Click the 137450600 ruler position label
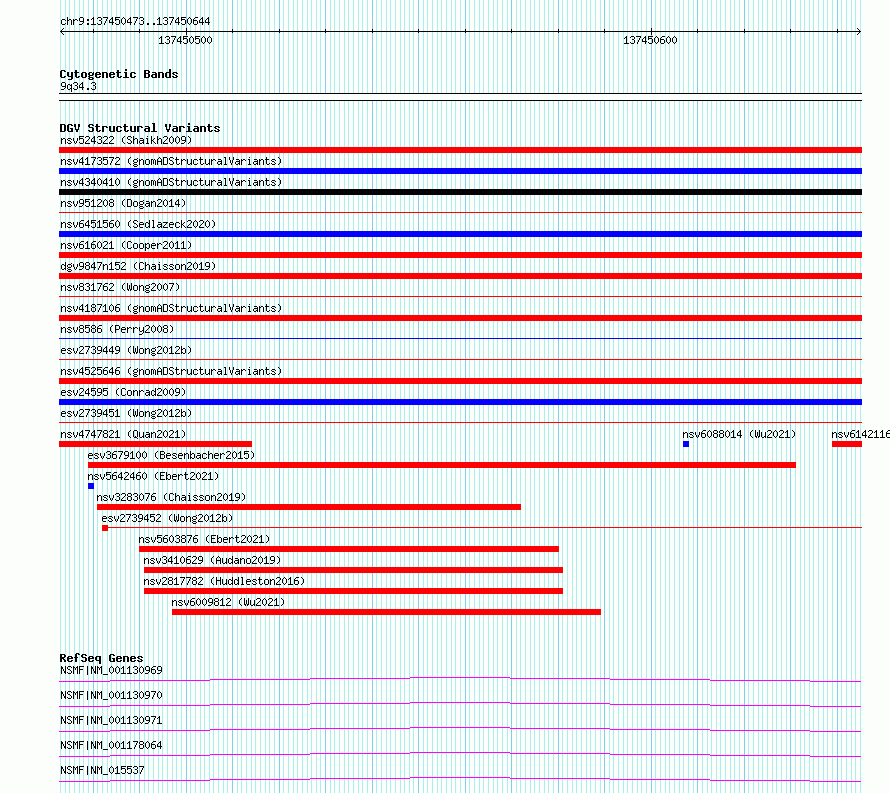This screenshot has height=793, width=890. pyautogui.click(x=650, y=40)
